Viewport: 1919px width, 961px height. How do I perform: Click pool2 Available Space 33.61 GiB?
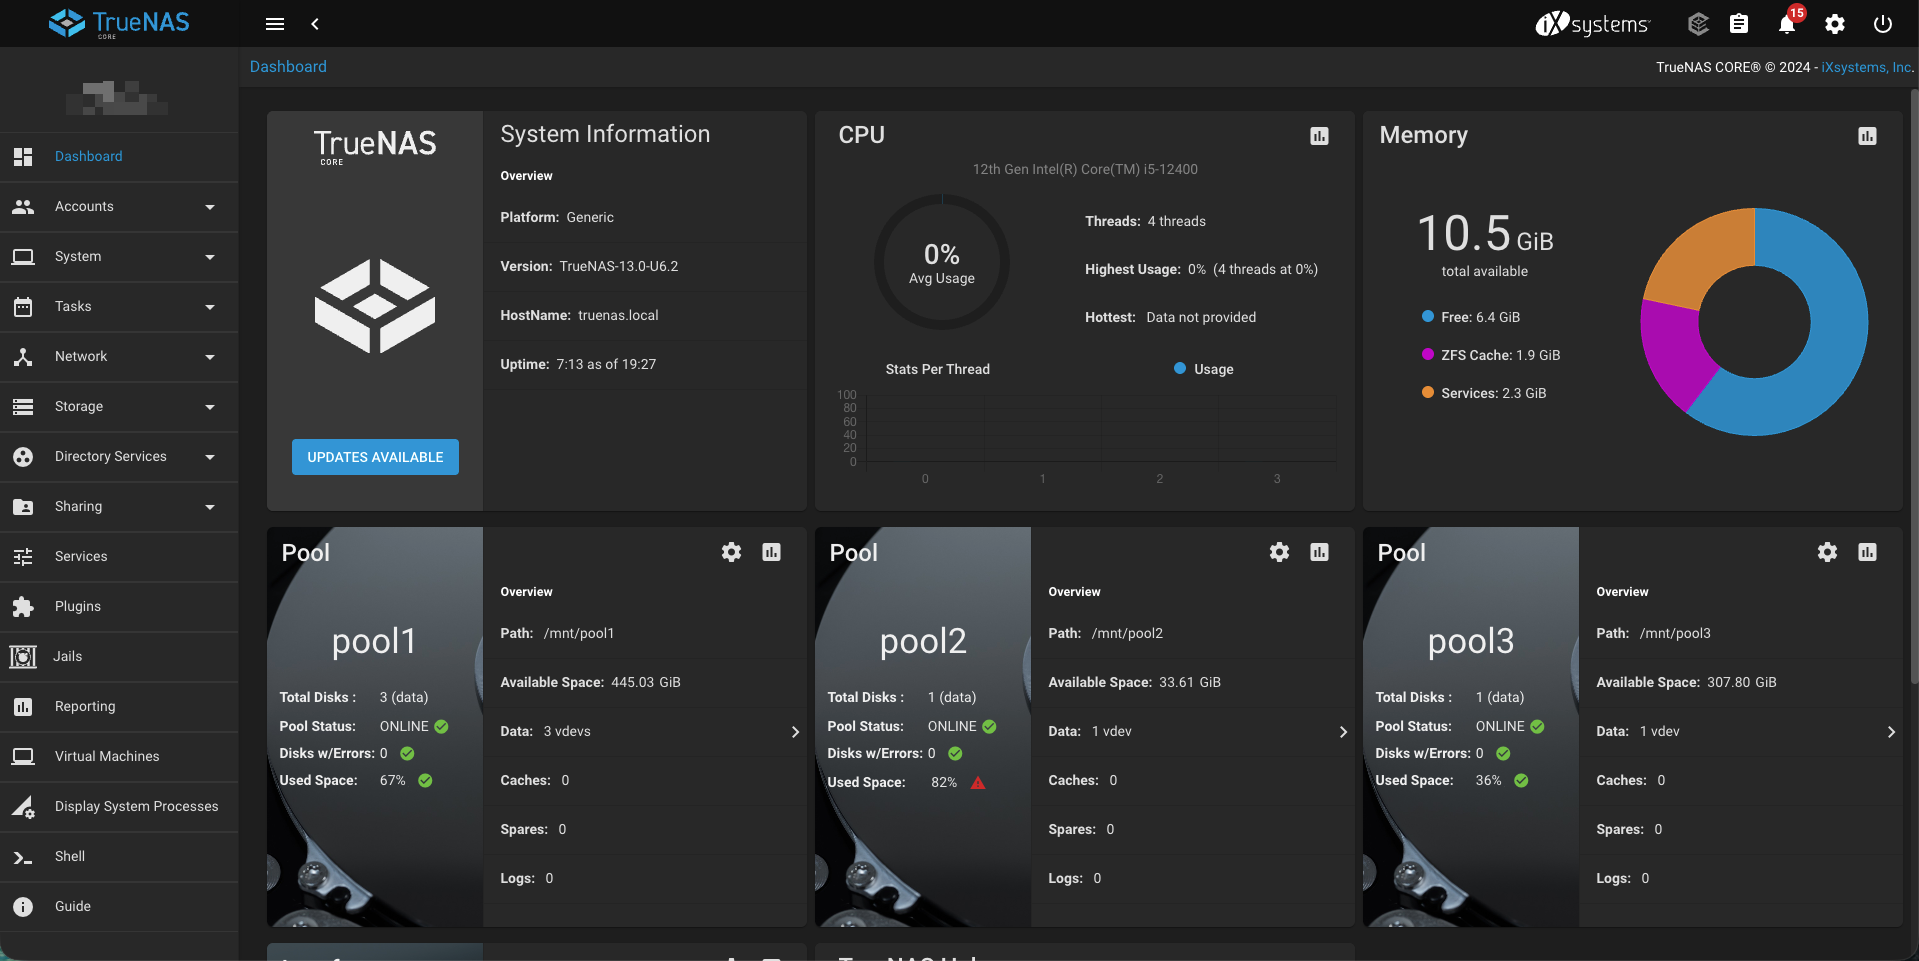tap(1134, 682)
